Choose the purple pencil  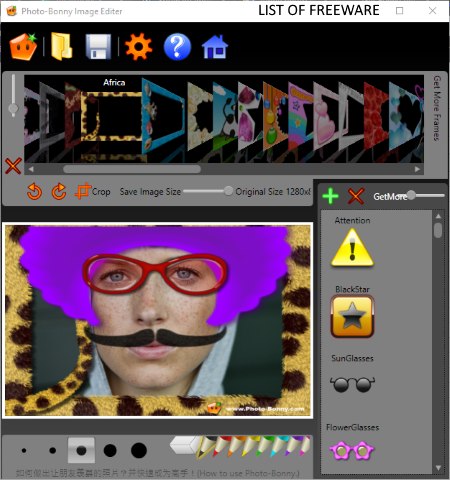293,446
